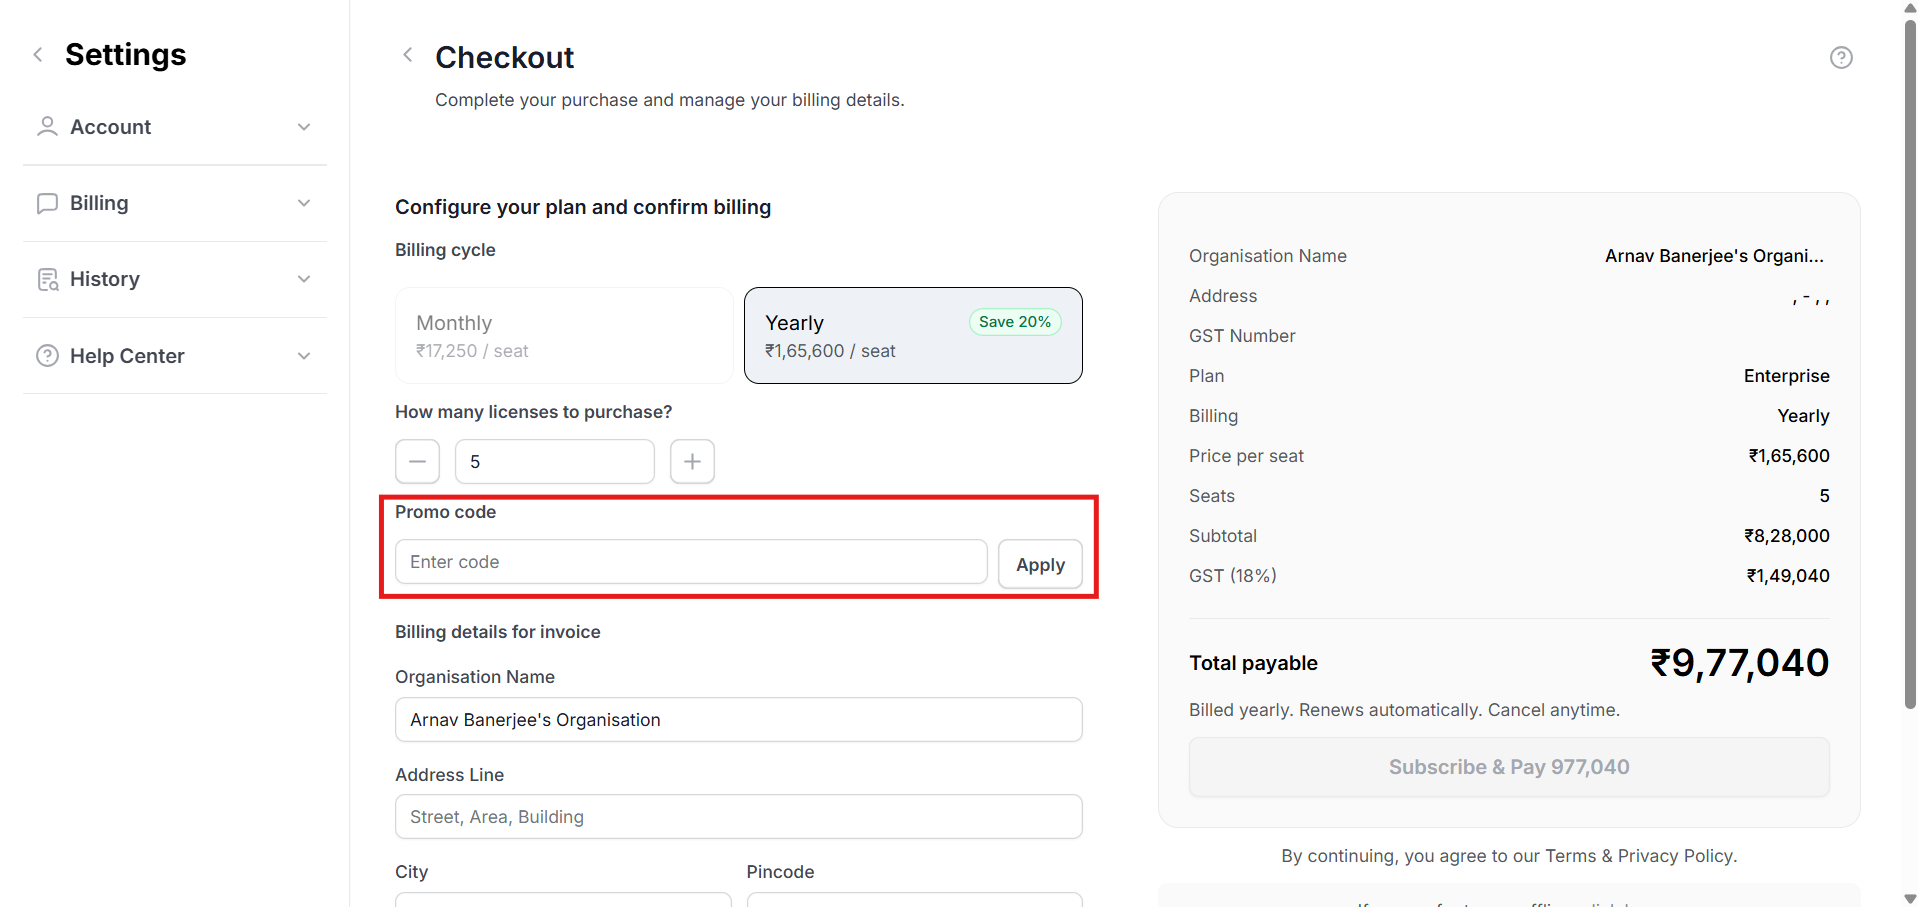
Task: Click the Enter code promo field
Action: (690, 562)
